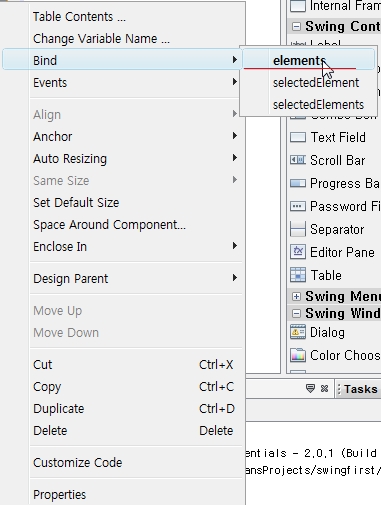Select the Dialog window icon

298,332
